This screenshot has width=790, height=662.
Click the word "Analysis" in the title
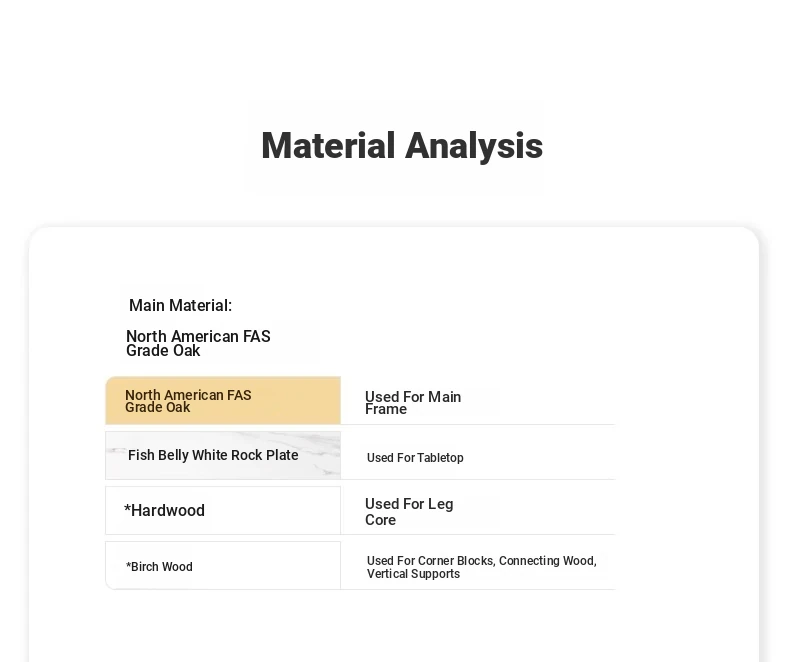(474, 146)
